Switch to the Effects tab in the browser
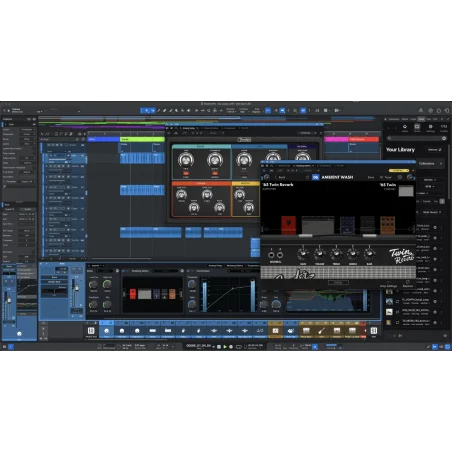452x452 pixels. click(x=405, y=119)
